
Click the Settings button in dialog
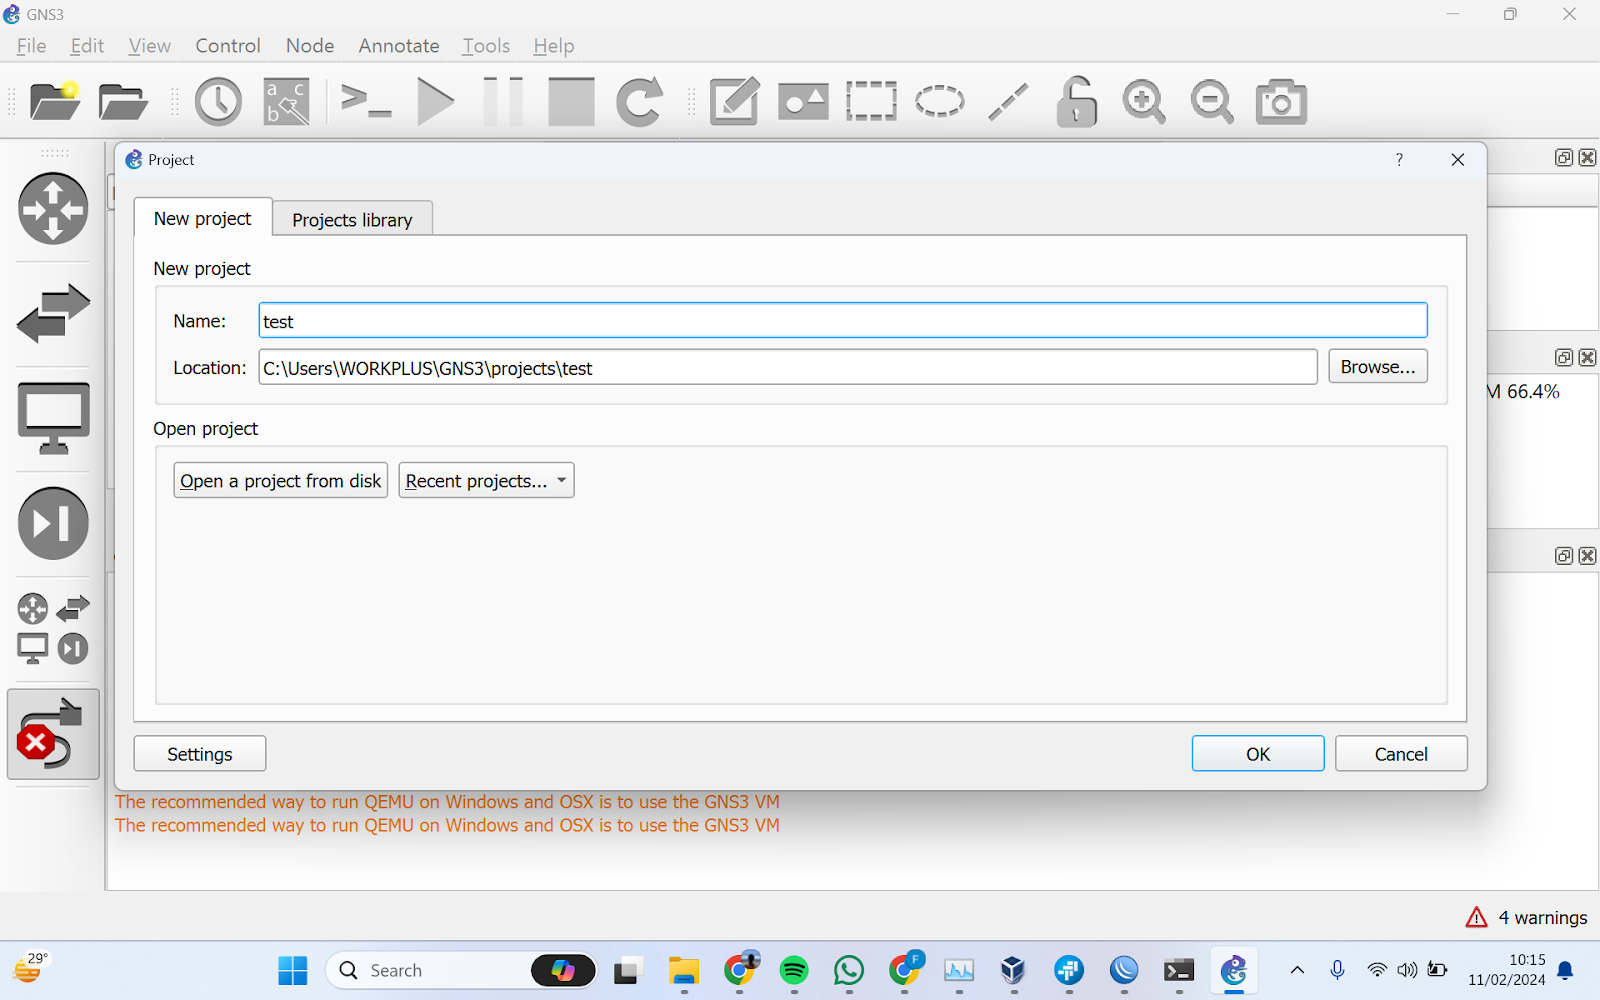(200, 754)
